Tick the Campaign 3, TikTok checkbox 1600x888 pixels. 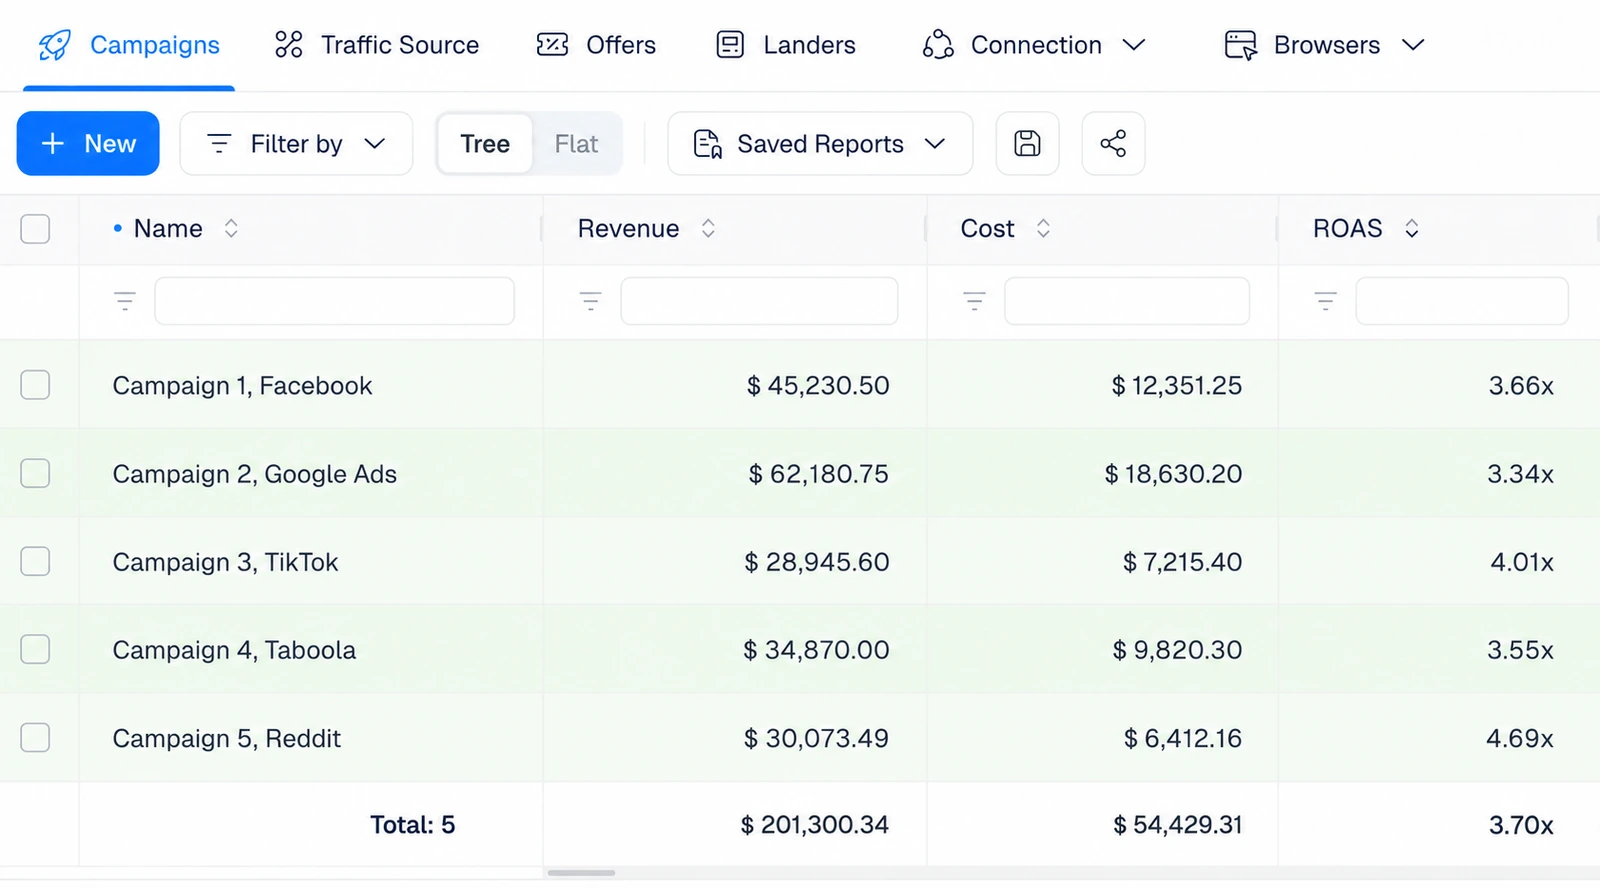pyautogui.click(x=35, y=561)
